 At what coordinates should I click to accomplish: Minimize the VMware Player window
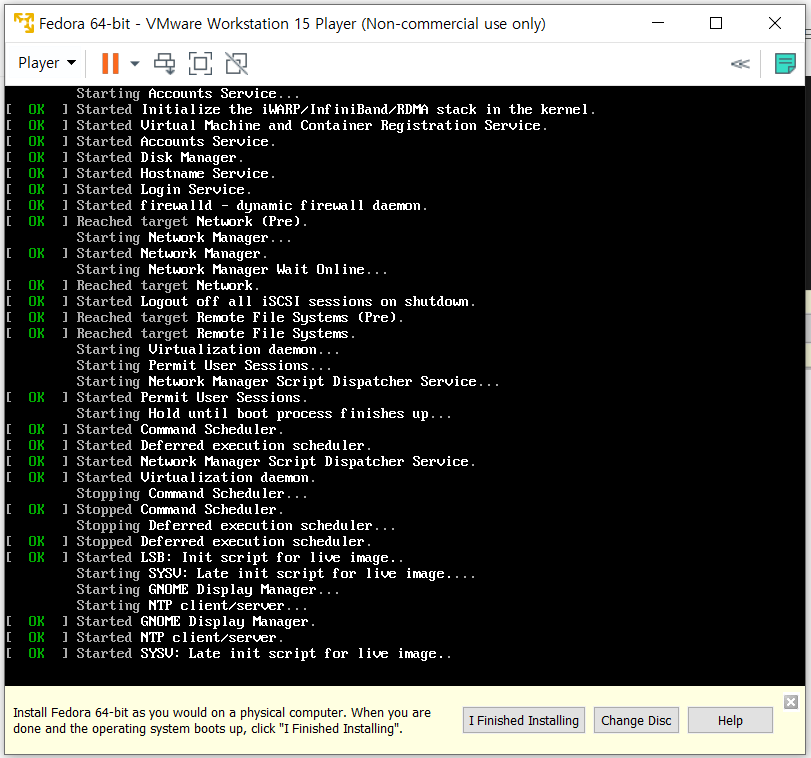658,23
